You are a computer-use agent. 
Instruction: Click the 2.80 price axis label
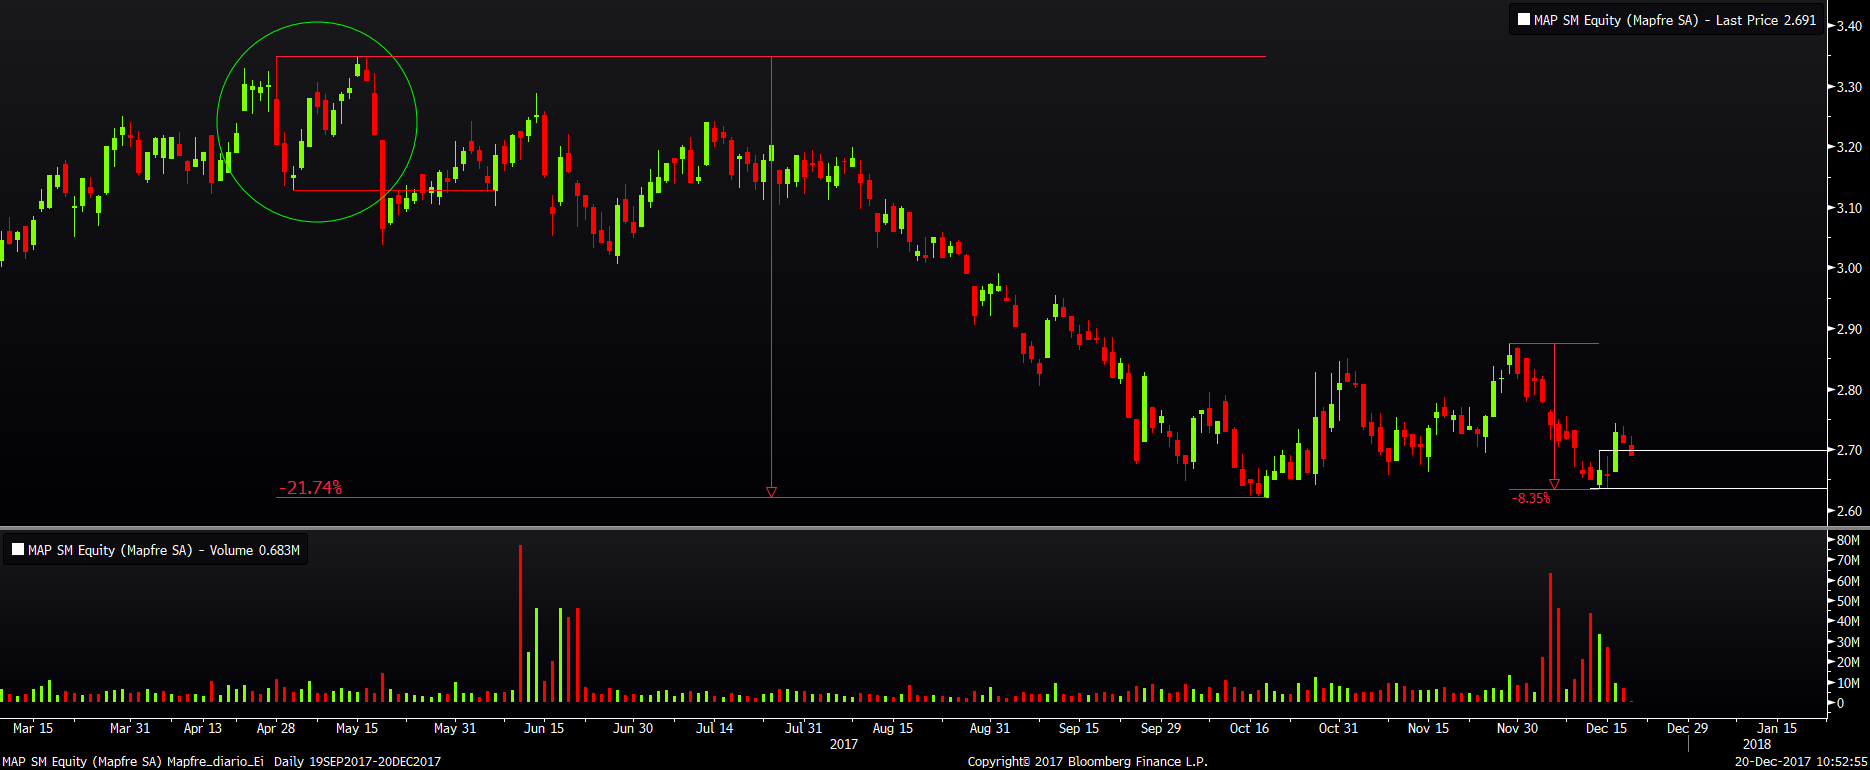pyautogui.click(x=1849, y=390)
